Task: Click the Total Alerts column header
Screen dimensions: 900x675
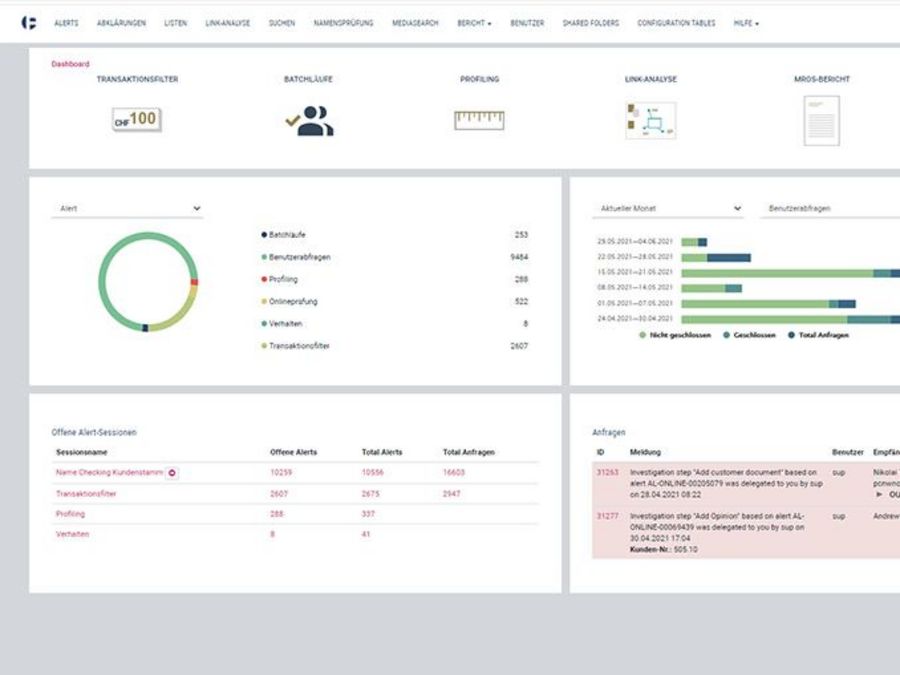Action: (382, 452)
